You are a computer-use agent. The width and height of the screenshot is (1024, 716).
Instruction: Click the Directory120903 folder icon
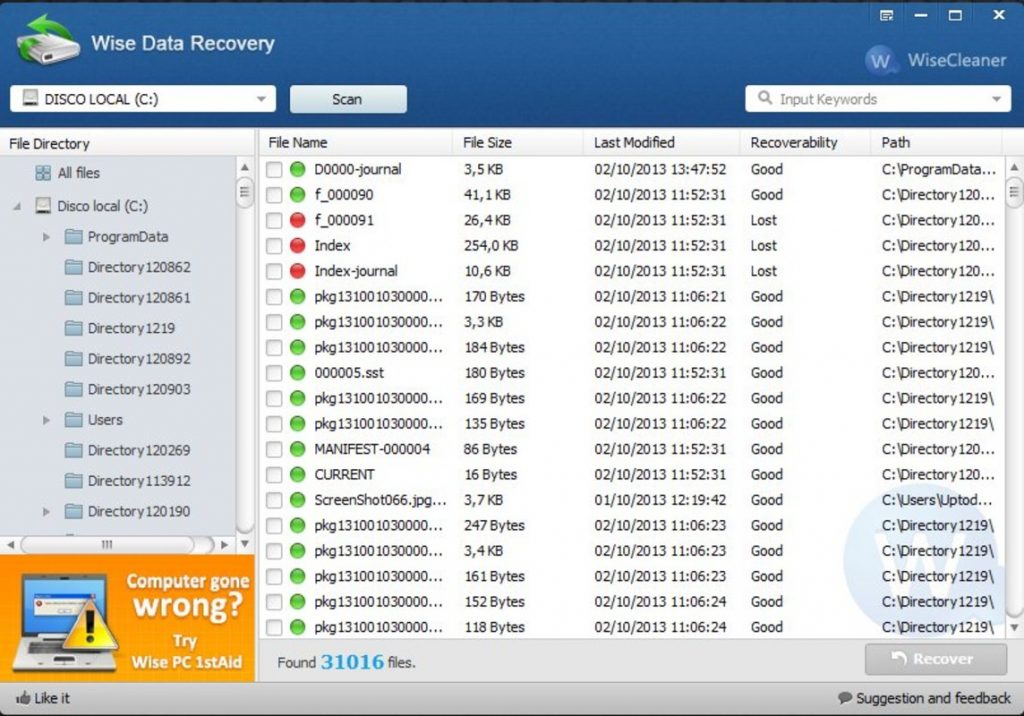click(x=74, y=389)
